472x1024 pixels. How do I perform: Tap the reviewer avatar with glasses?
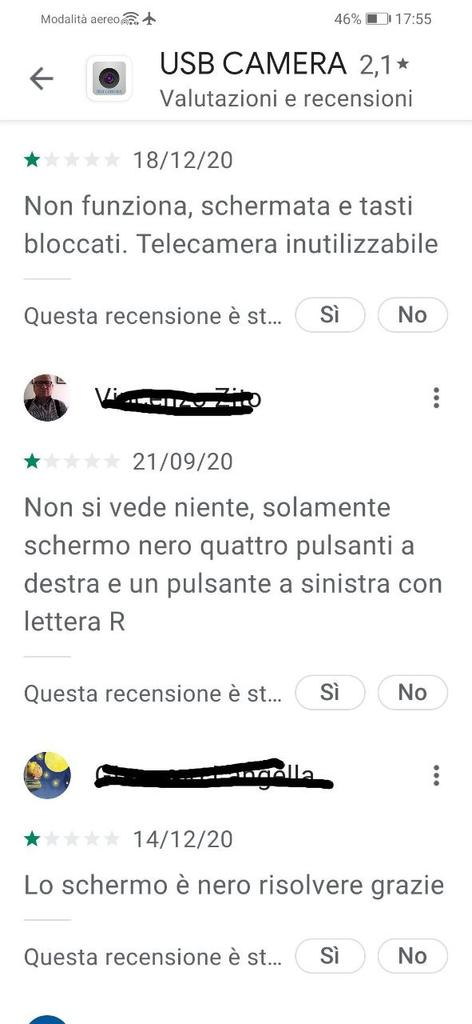46,398
